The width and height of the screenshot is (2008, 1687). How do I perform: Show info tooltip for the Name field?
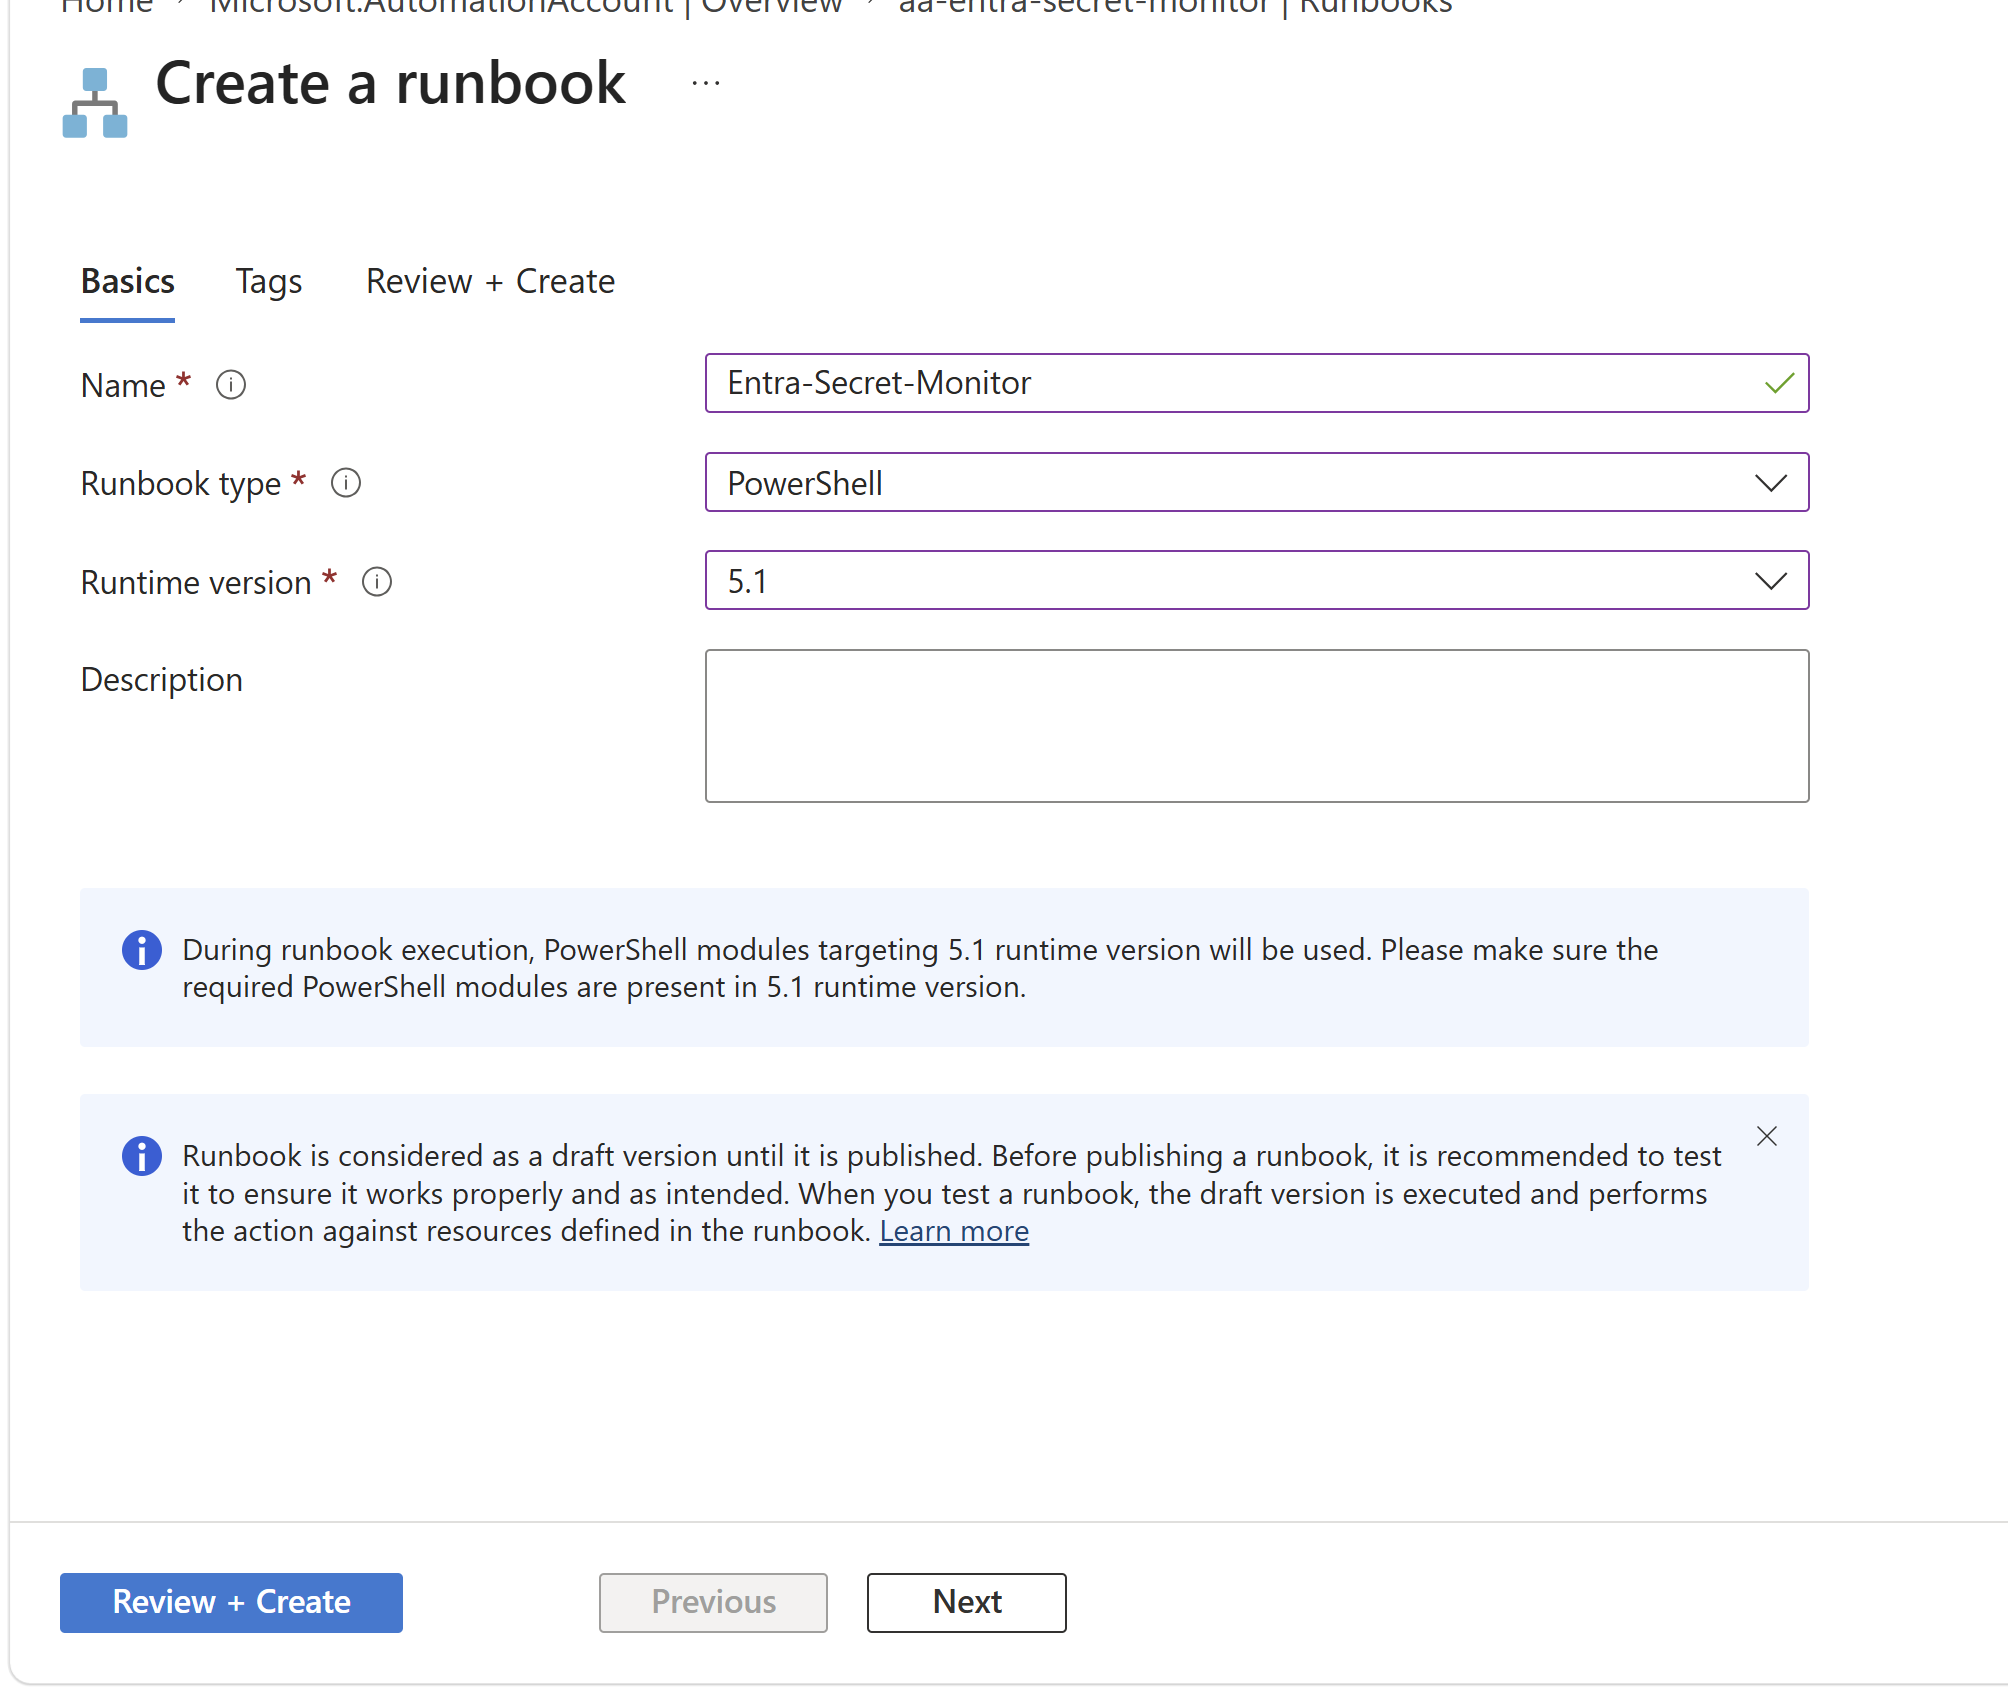click(x=231, y=385)
